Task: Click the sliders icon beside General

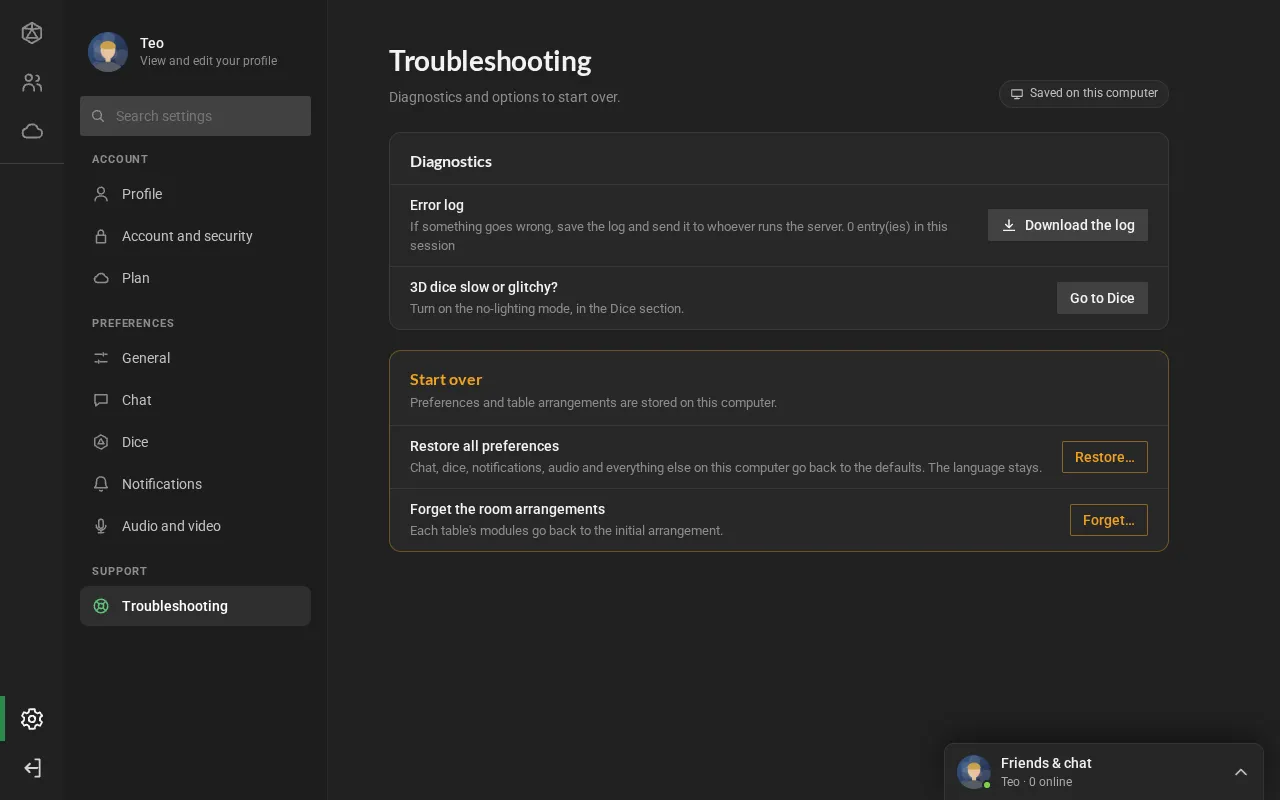Action: click(101, 358)
